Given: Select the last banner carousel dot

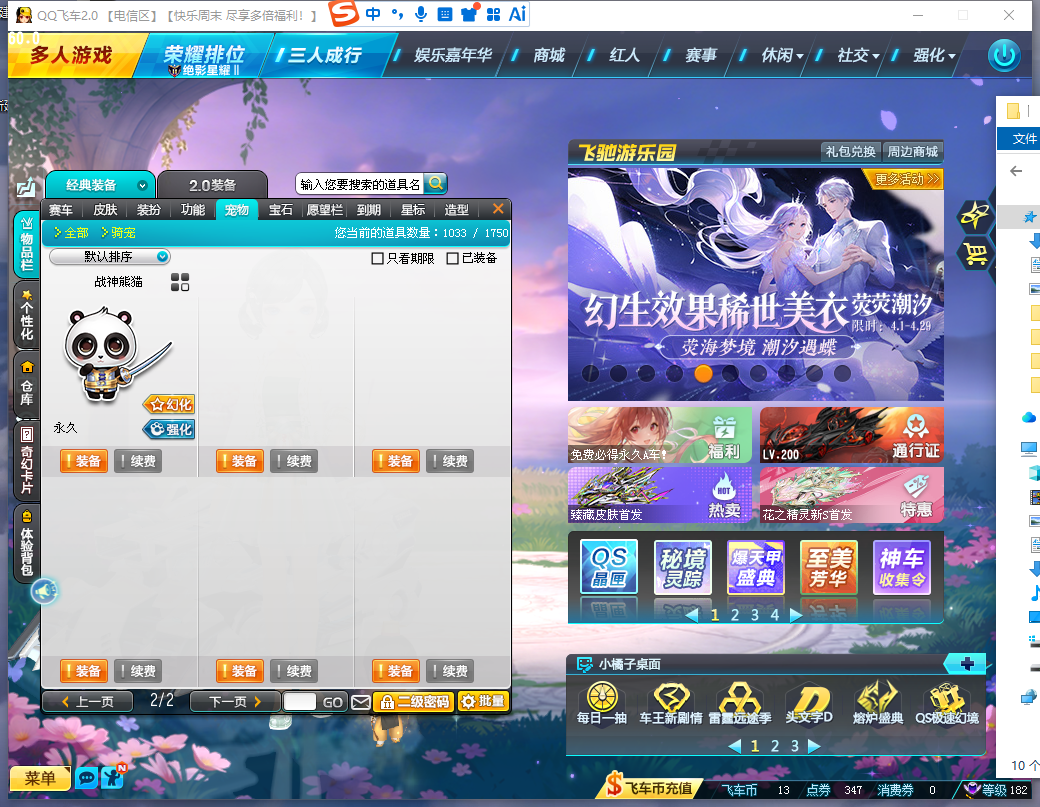Looking at the screenshot, I should pos(842,373).
